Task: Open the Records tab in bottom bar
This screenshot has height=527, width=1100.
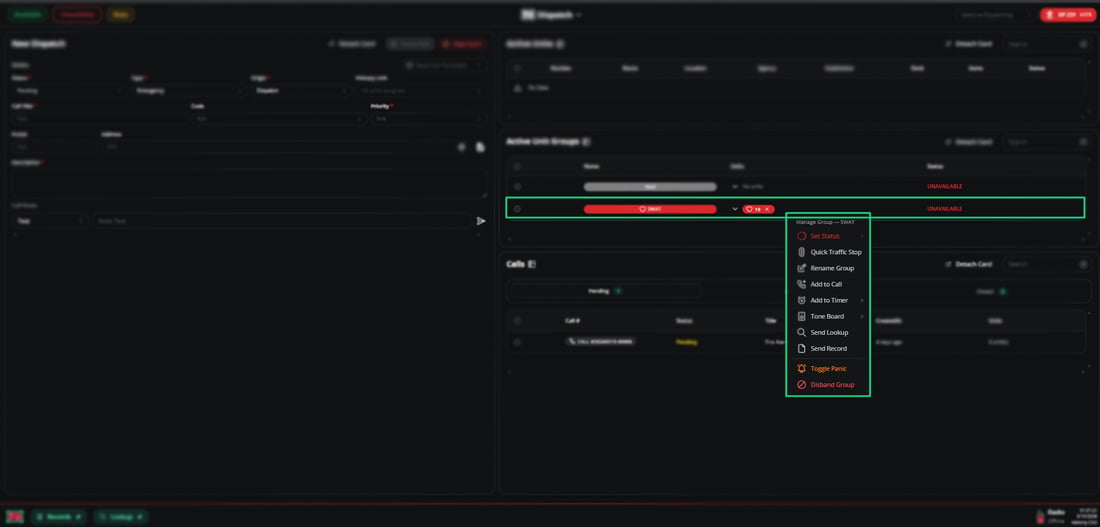Action: pos(58,516)
